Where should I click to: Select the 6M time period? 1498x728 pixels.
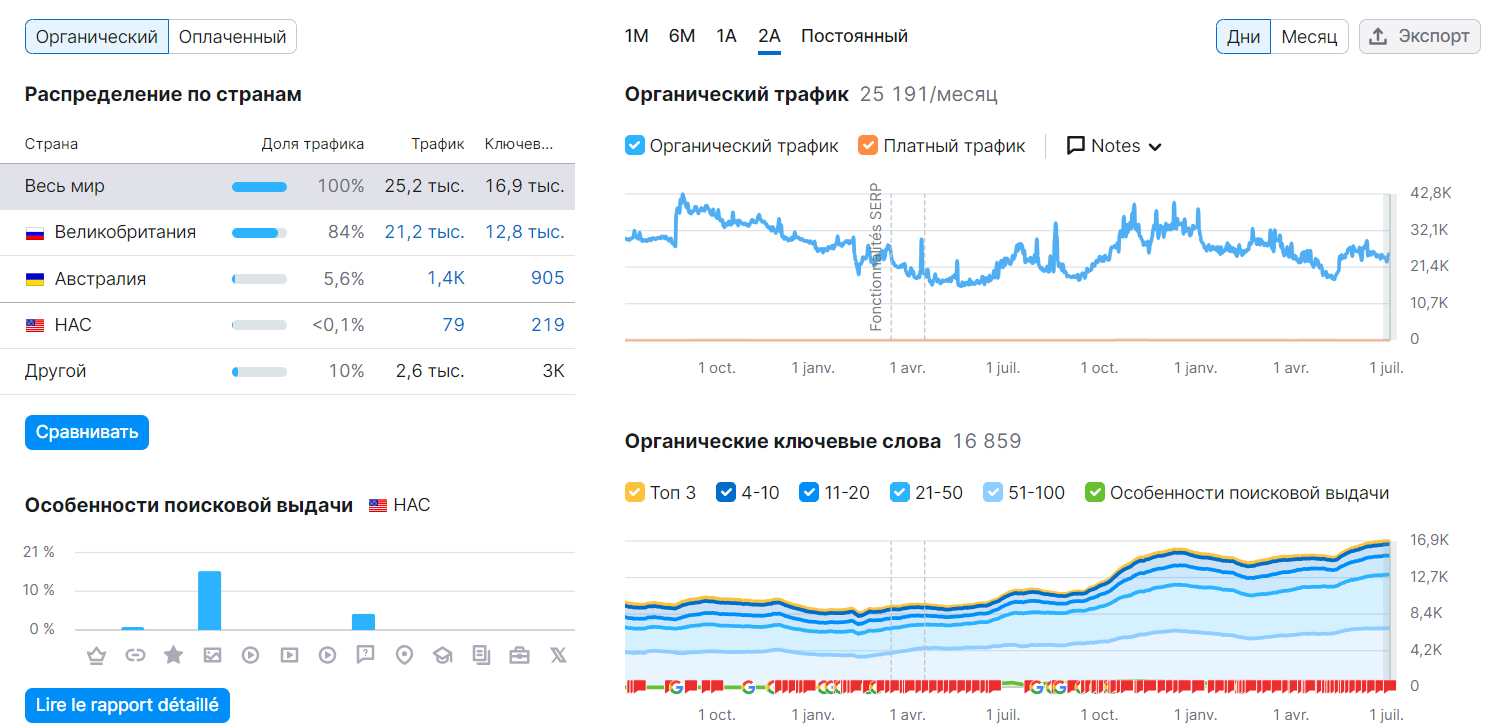point(681,35)
